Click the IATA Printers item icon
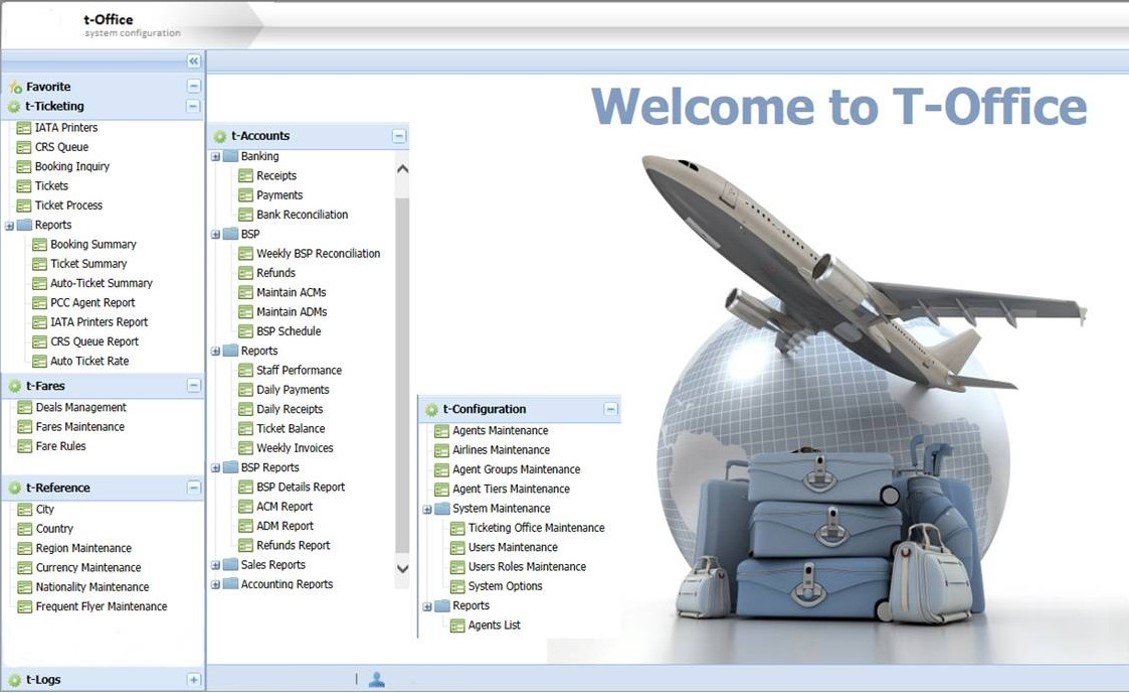The image size is (1129, 693). (24, 128)
